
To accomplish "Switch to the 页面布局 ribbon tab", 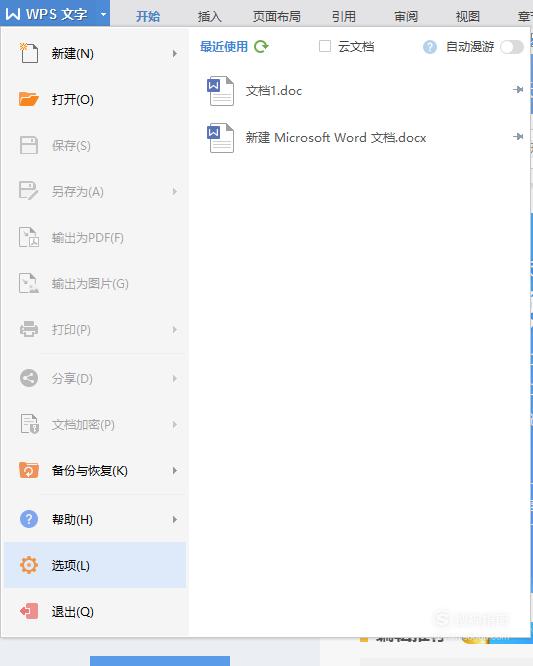I will click(x=276, y=17).
